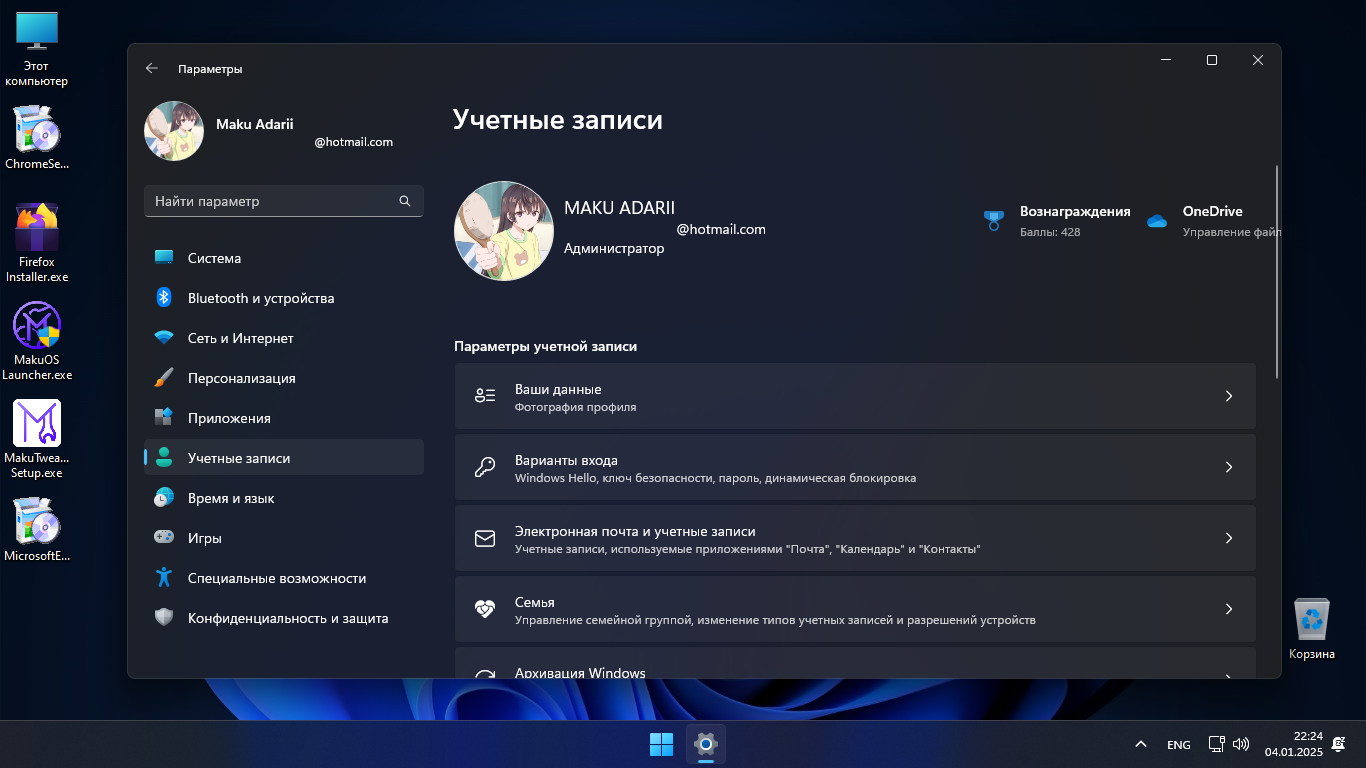Click the Ваши данные profile card icon

(485, 396)
